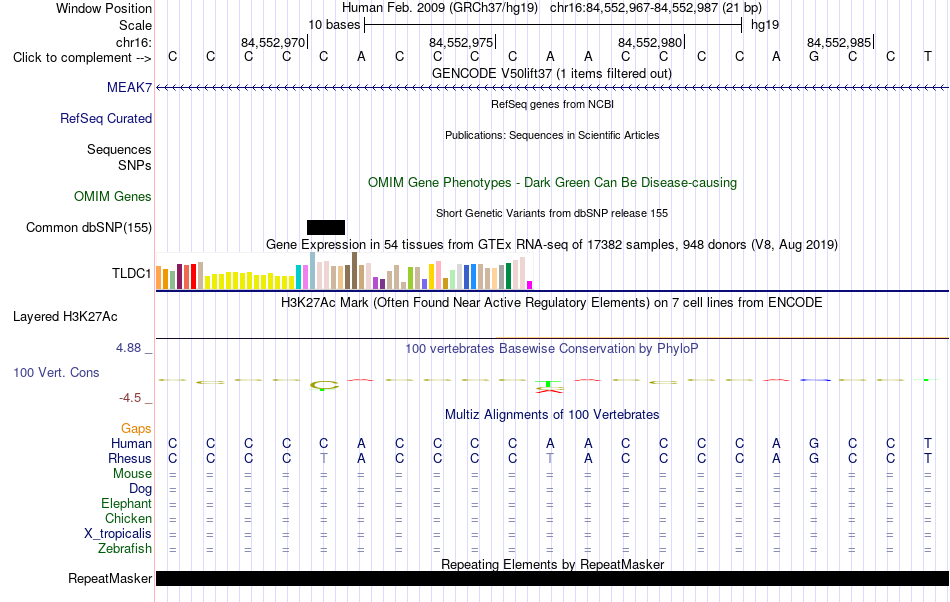Click the 84,552,985 ruler coordinate
The height and width of the screenshot is (602, 950).
839,42
